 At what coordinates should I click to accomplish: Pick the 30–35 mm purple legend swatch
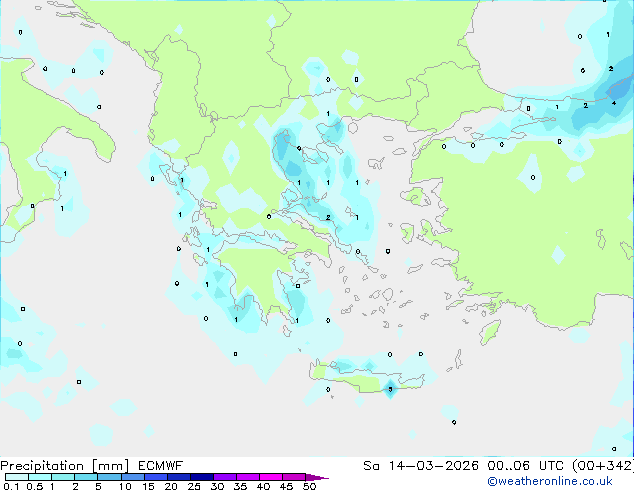coord(224,477)
